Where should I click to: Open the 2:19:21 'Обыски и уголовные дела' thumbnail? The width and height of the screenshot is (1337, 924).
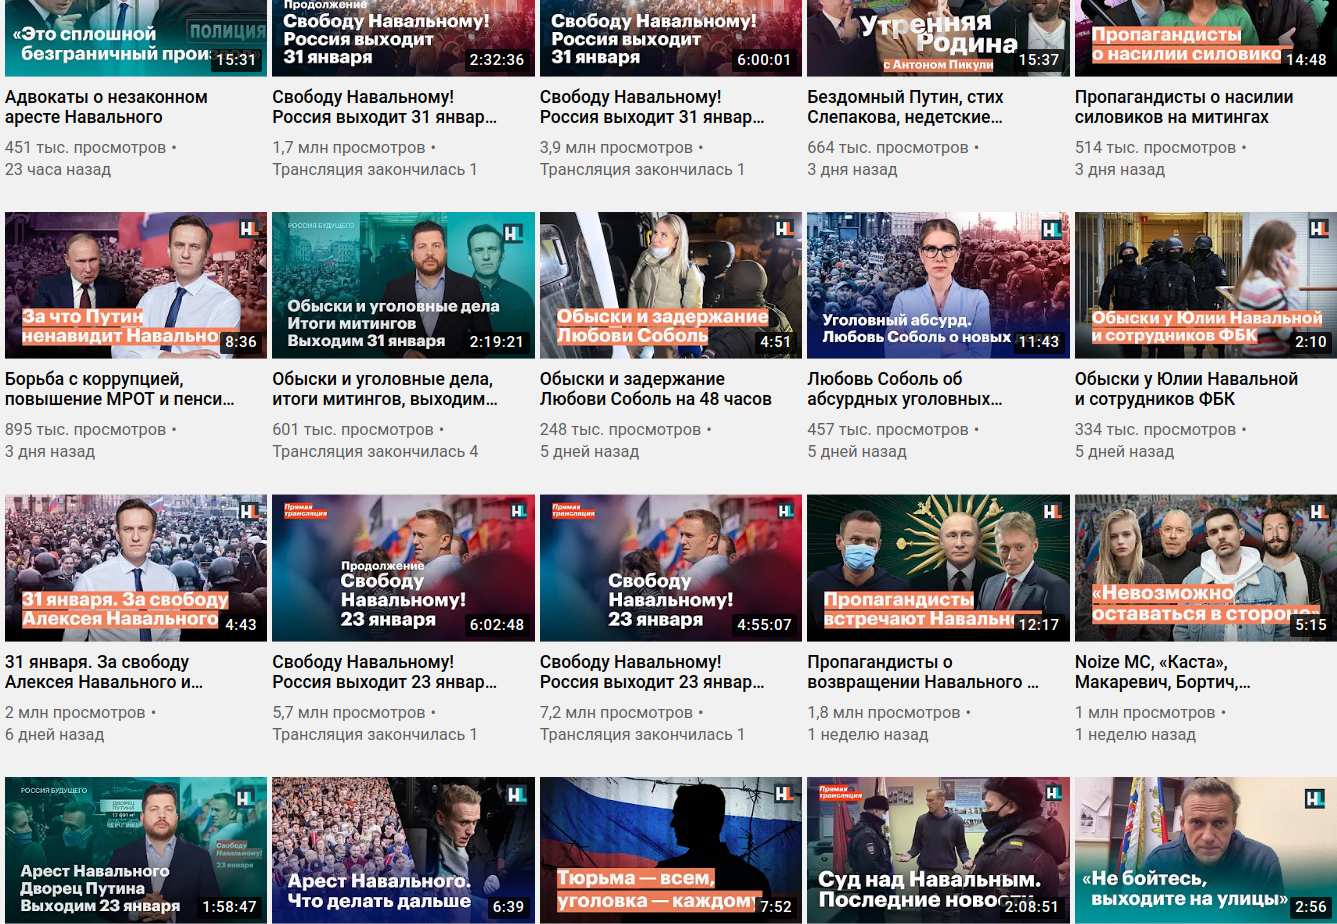point(403,285)
